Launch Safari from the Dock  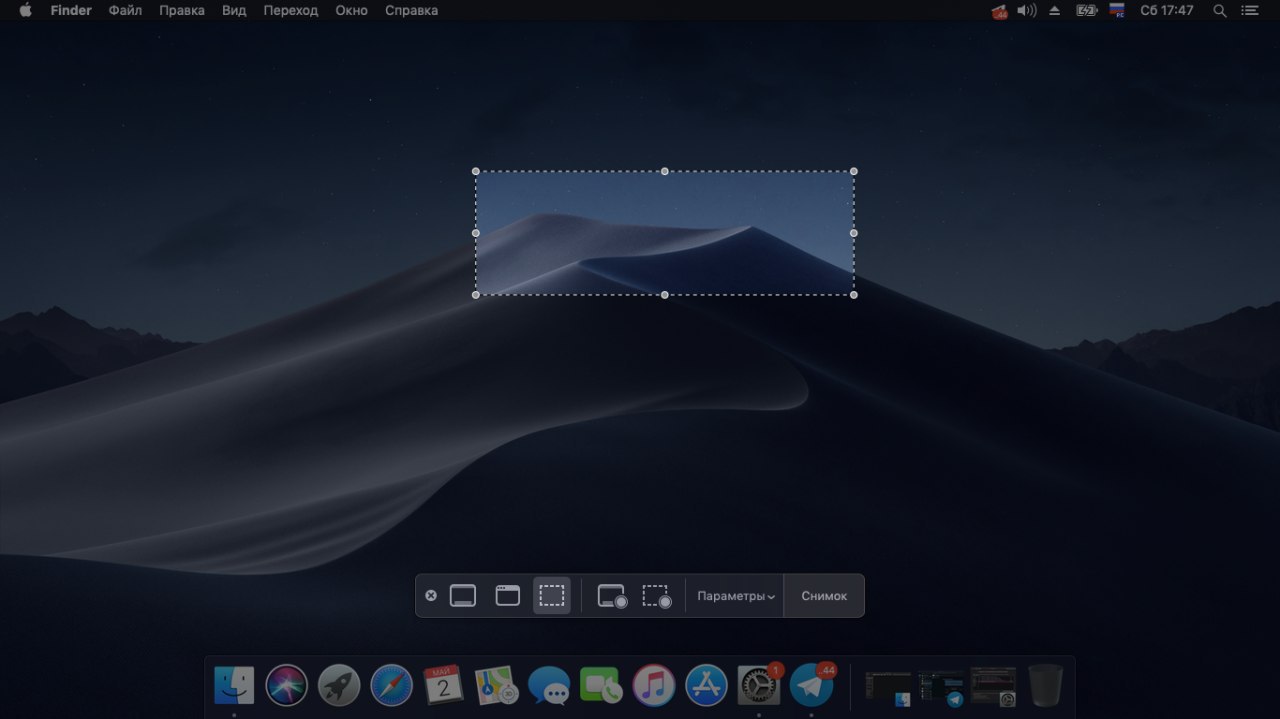click(391, 686)
